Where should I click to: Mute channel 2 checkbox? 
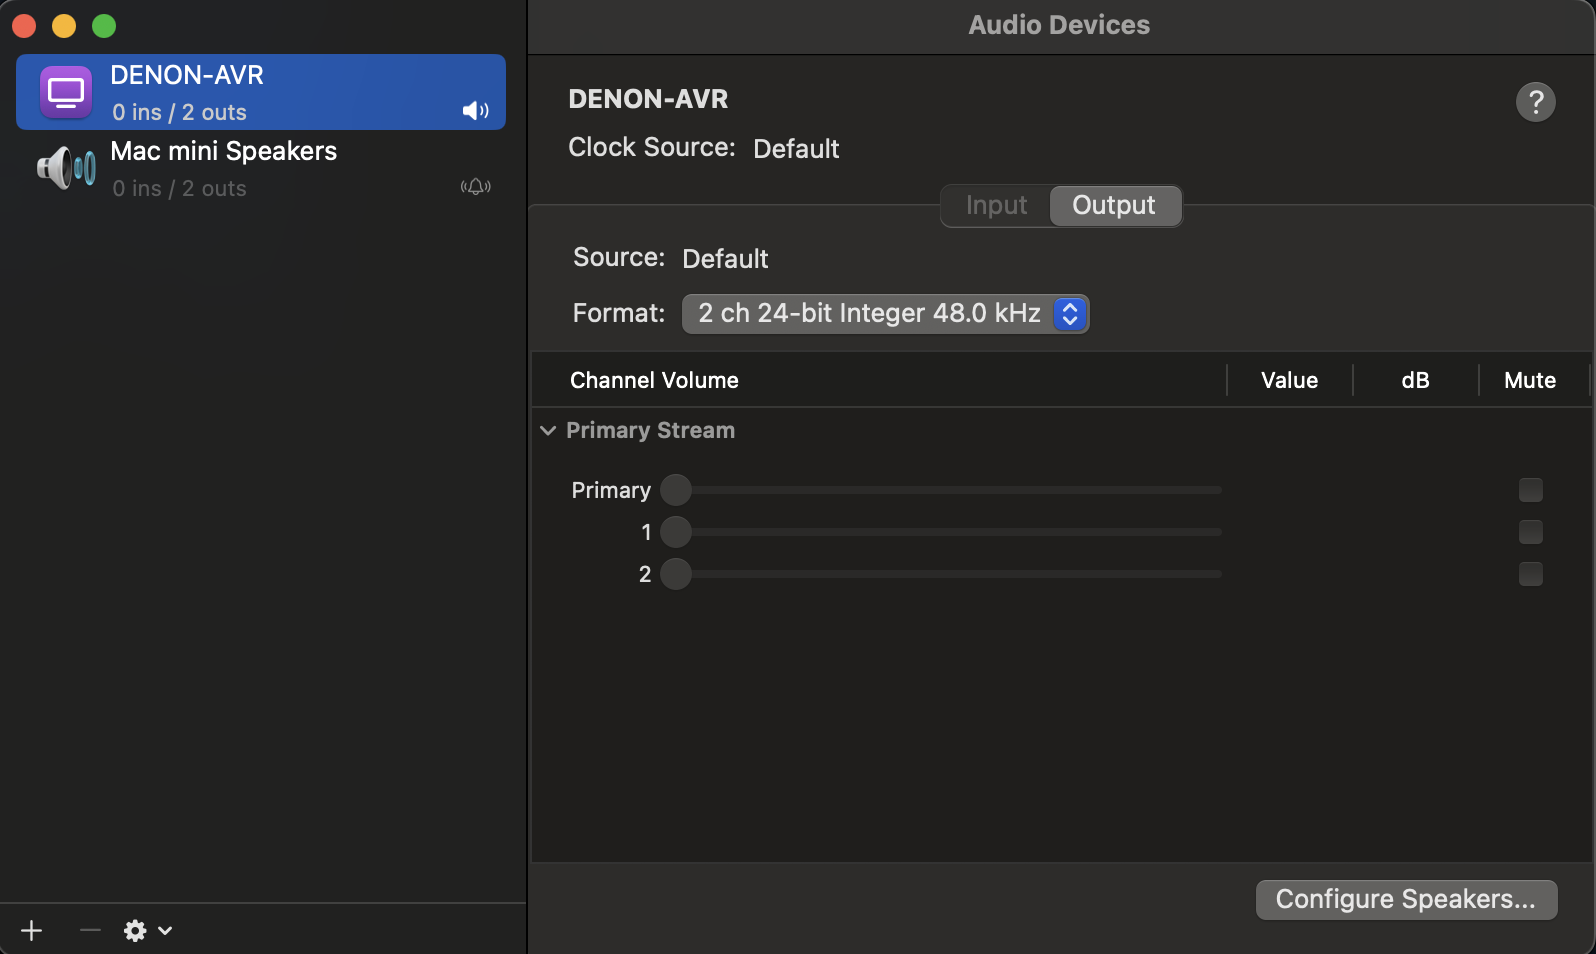(x=1531, y=574)
